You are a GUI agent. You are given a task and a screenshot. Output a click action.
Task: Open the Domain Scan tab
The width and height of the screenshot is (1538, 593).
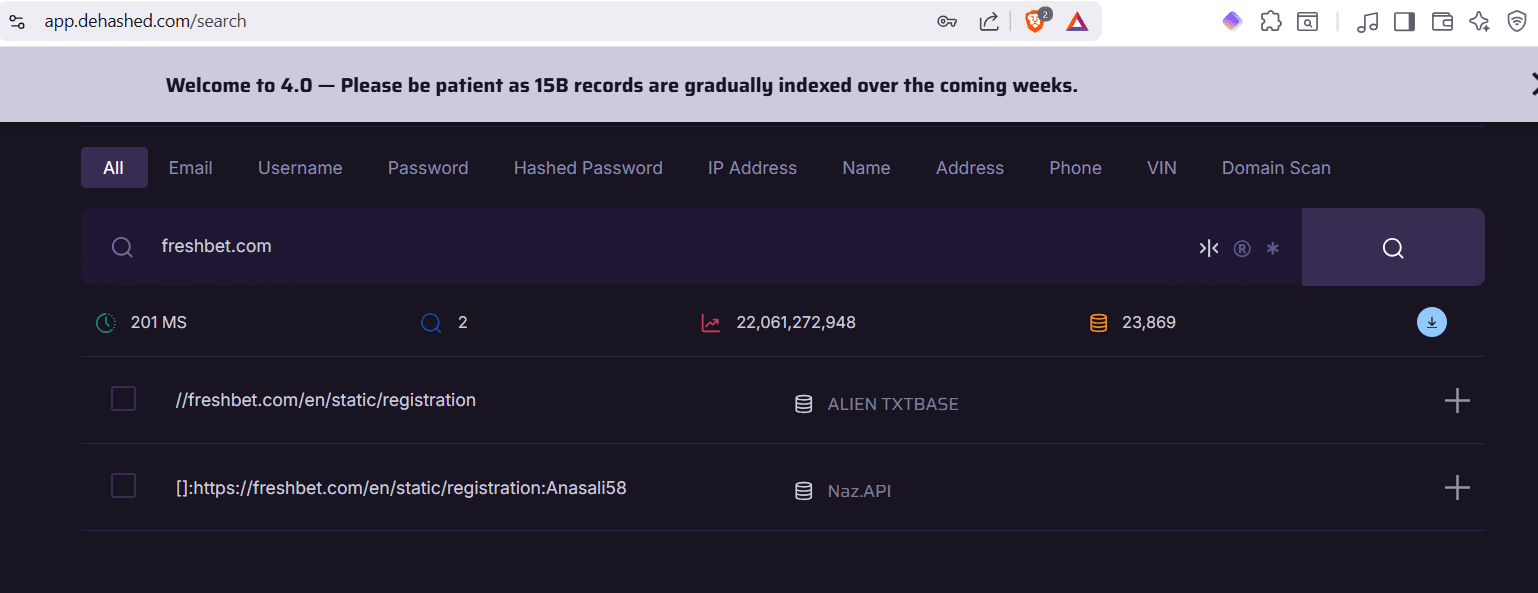point(1276,167)
